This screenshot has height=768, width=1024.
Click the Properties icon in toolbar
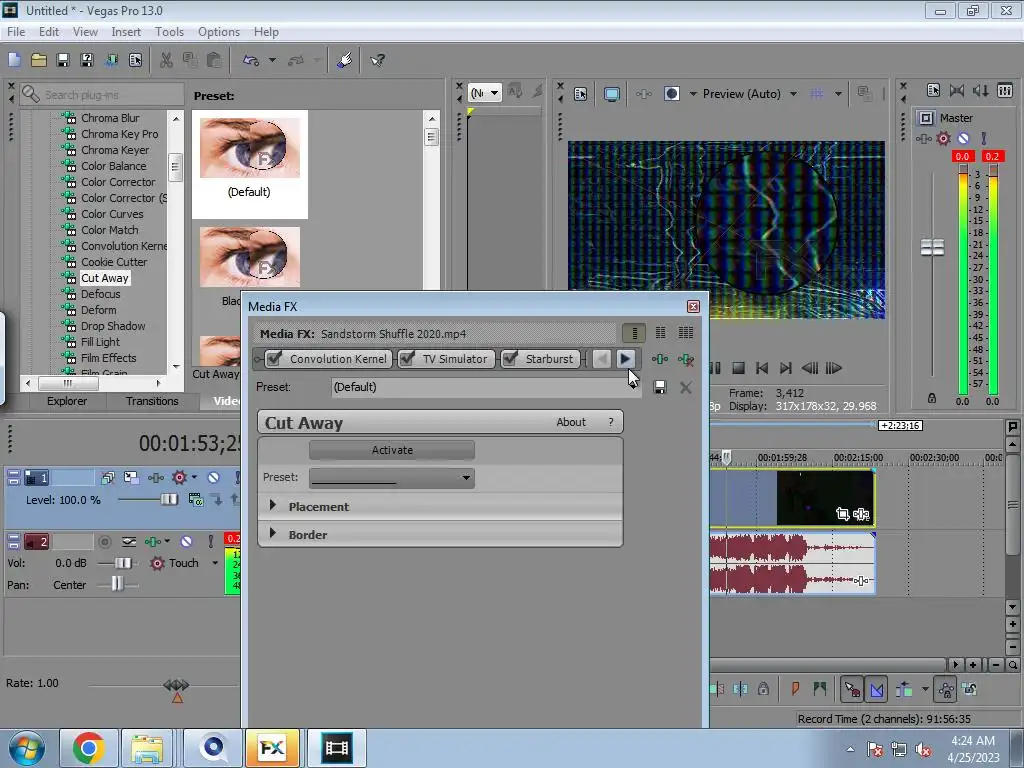[x=135, y=60]
